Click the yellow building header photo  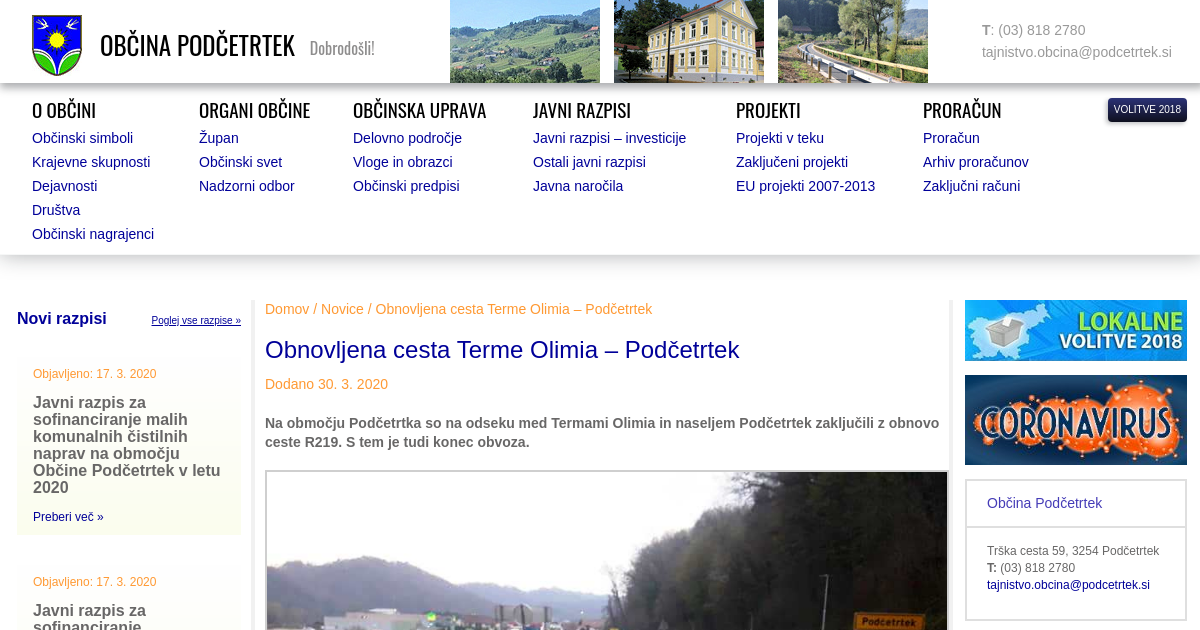click(x=688, y=41)
